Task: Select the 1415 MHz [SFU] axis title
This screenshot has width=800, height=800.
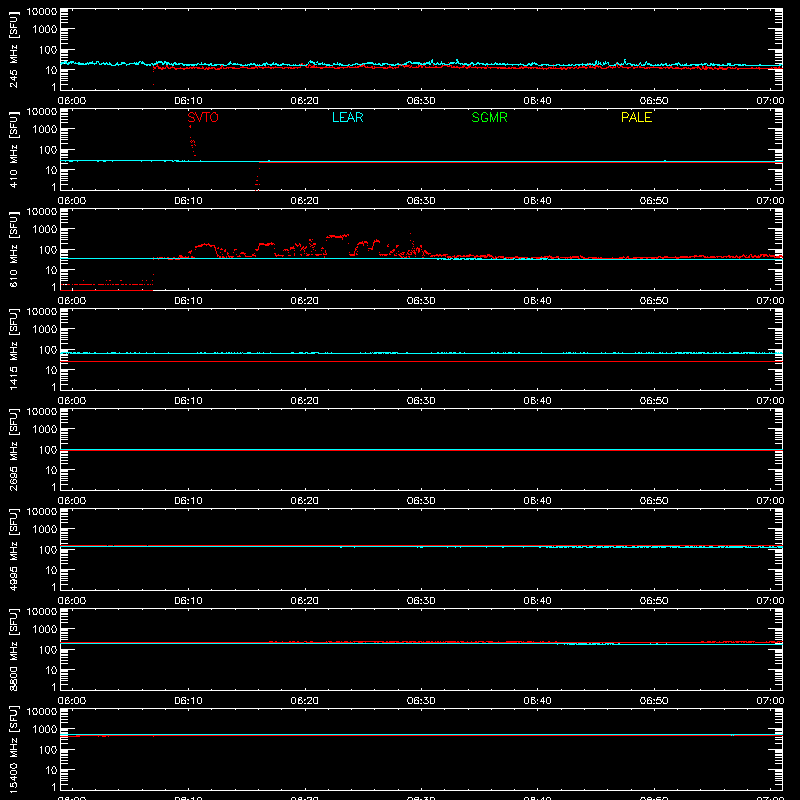Action: coord(14,349)
